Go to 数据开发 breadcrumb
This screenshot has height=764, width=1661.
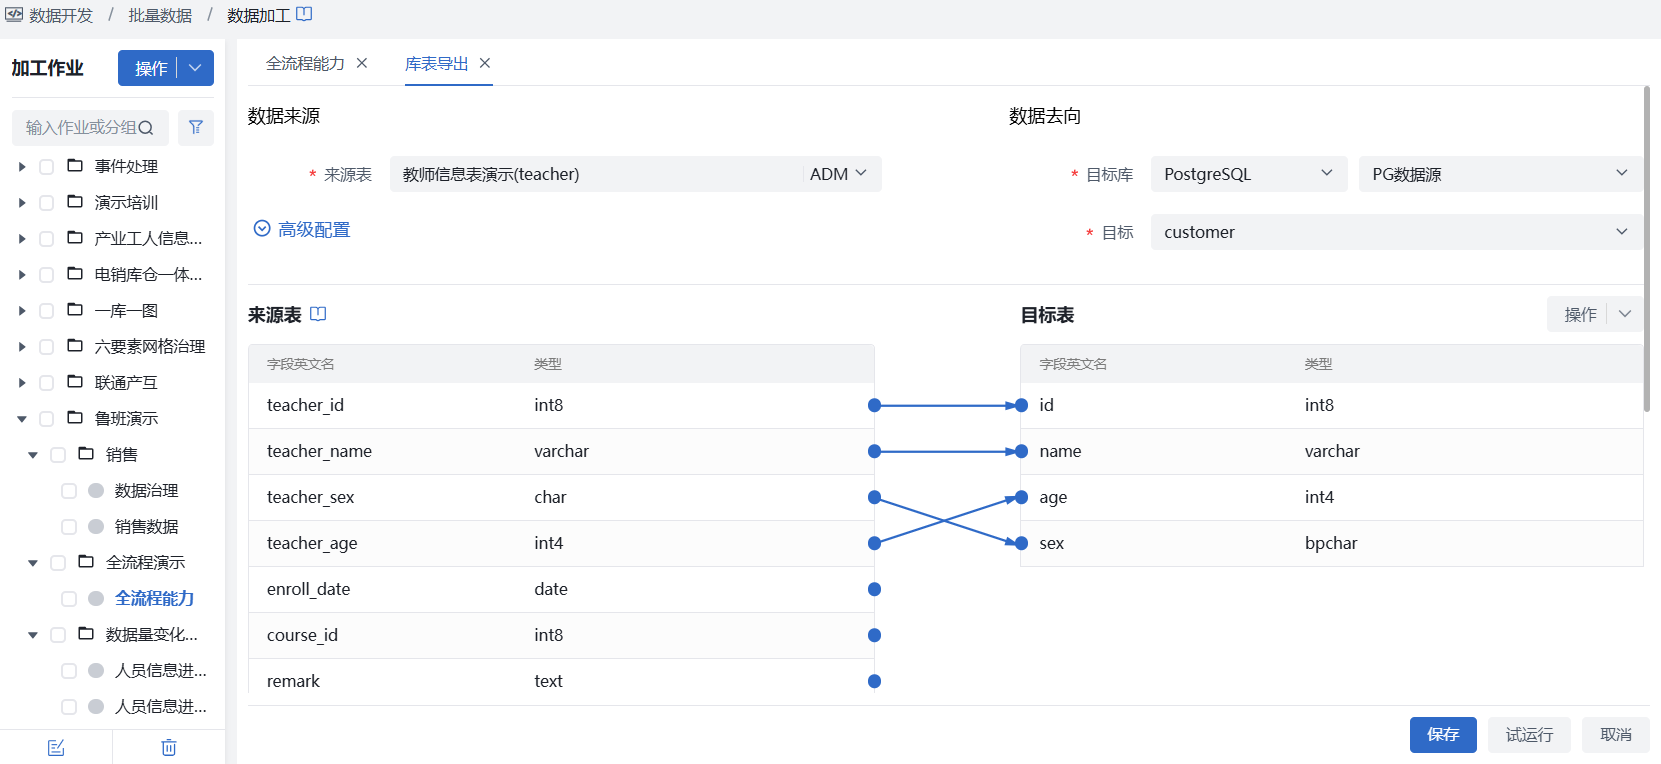tap(61, 15)
